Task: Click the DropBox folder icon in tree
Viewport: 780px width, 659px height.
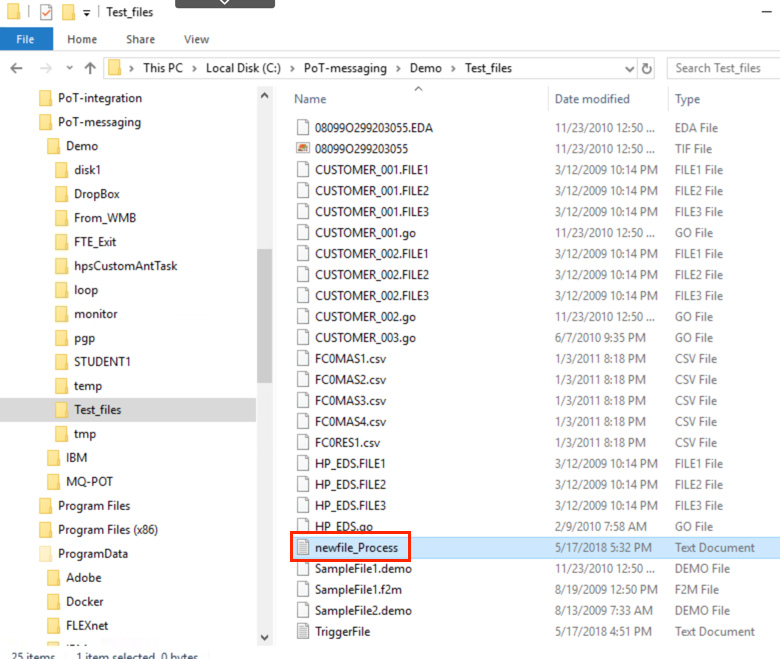Action: click(x=62, y=194)
